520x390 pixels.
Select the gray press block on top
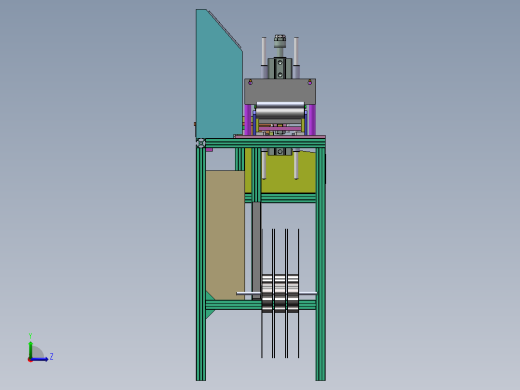point(280,91)
